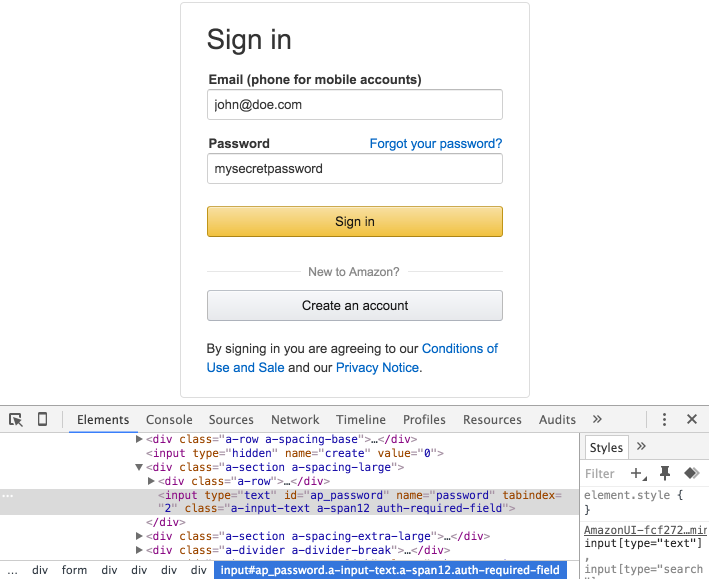Toggle element state pin icon

(664, 473)
